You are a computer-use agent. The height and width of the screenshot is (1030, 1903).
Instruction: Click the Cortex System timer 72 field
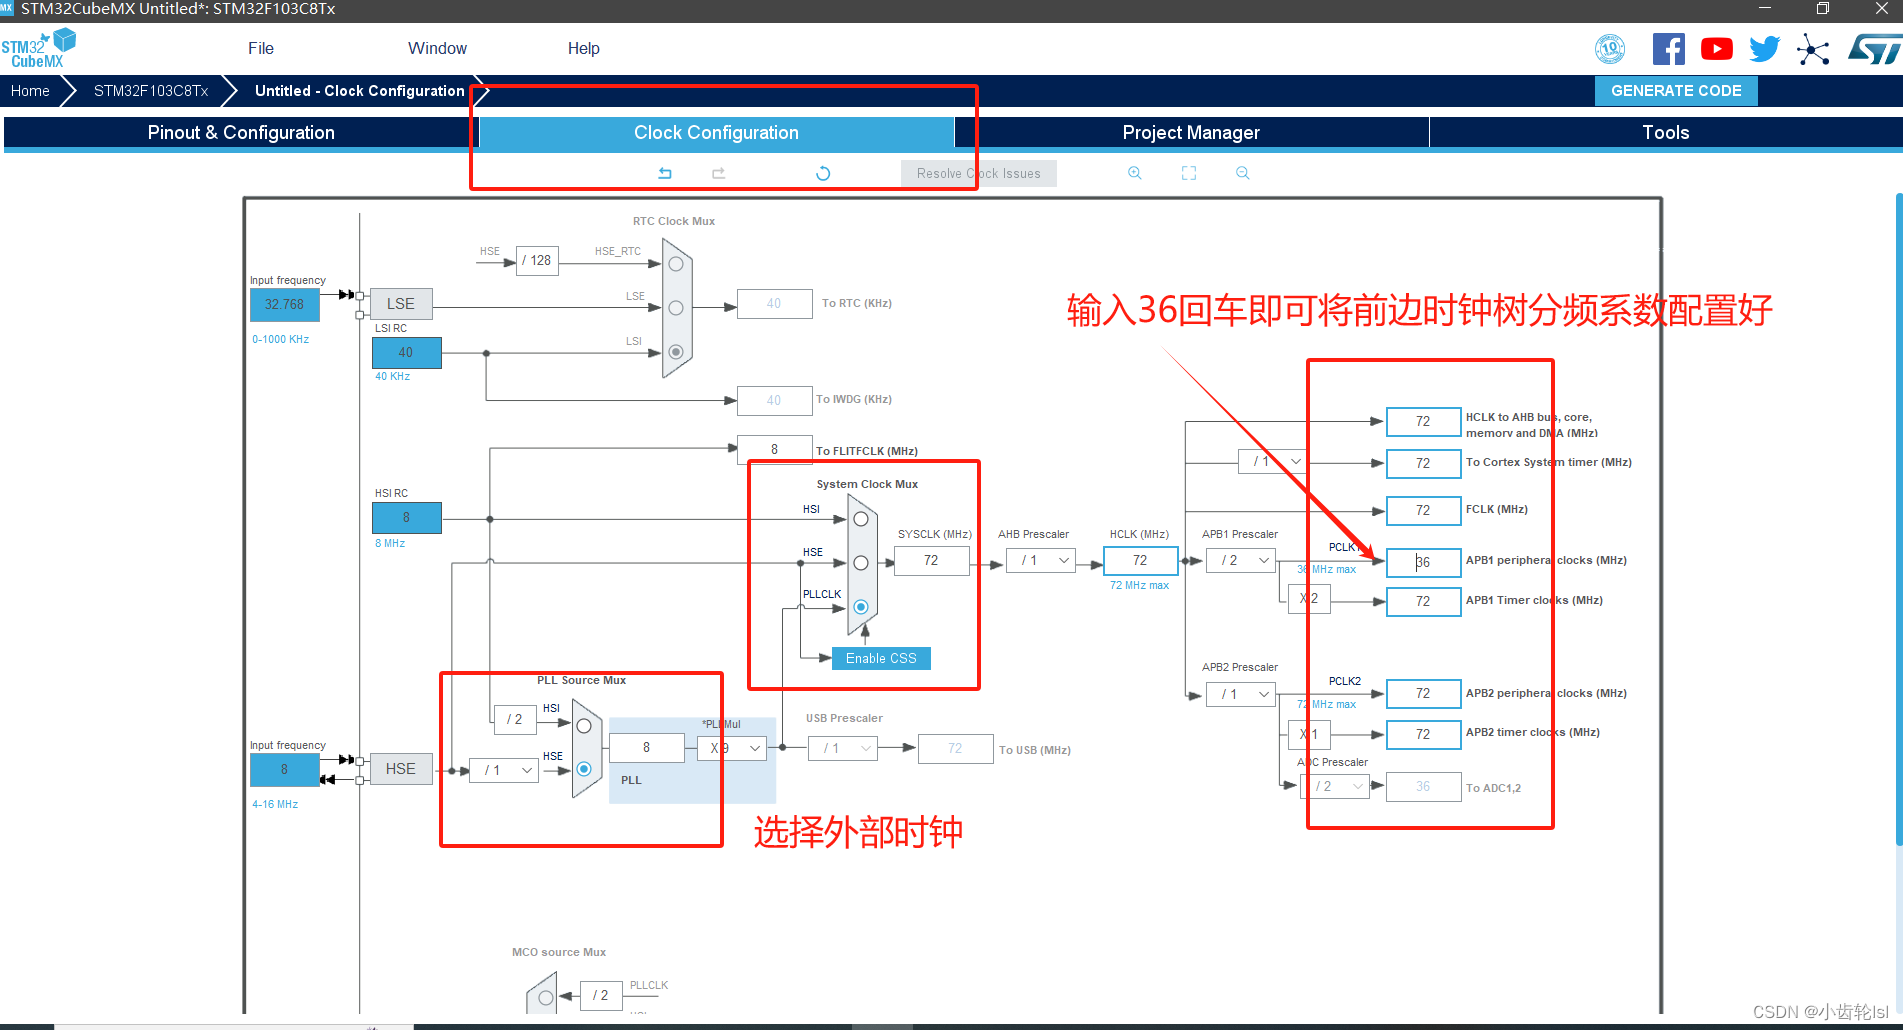[x=1423, y=463]
